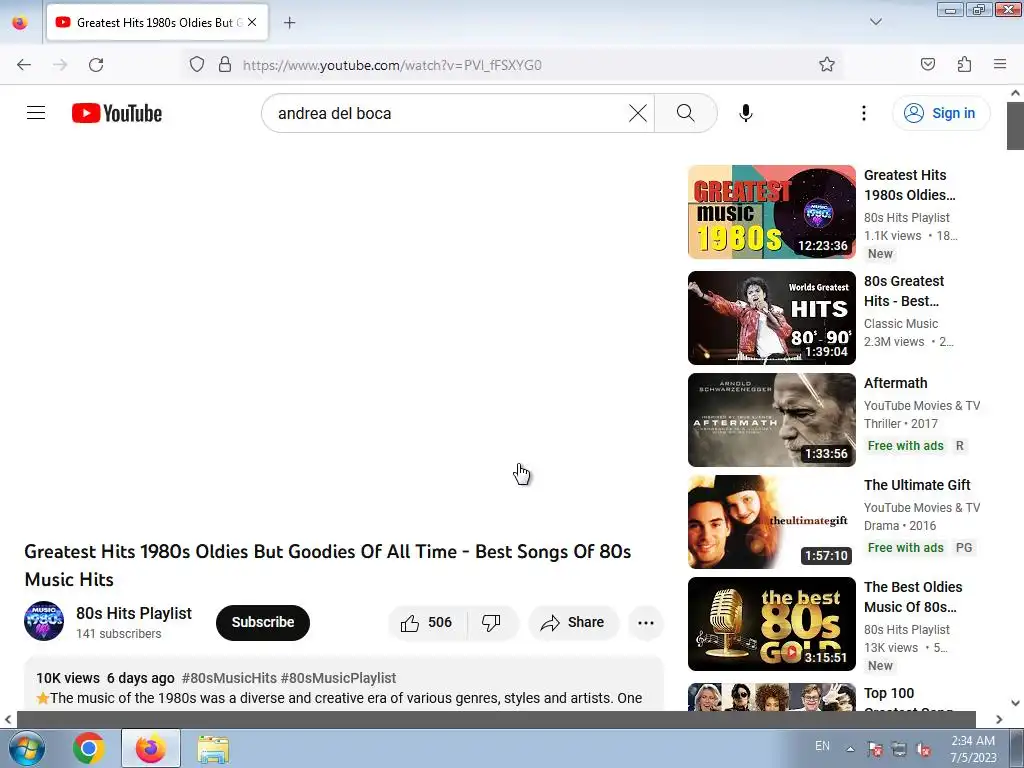Reload the current page
Screen dimensions: 1024x768
point(96,65)
